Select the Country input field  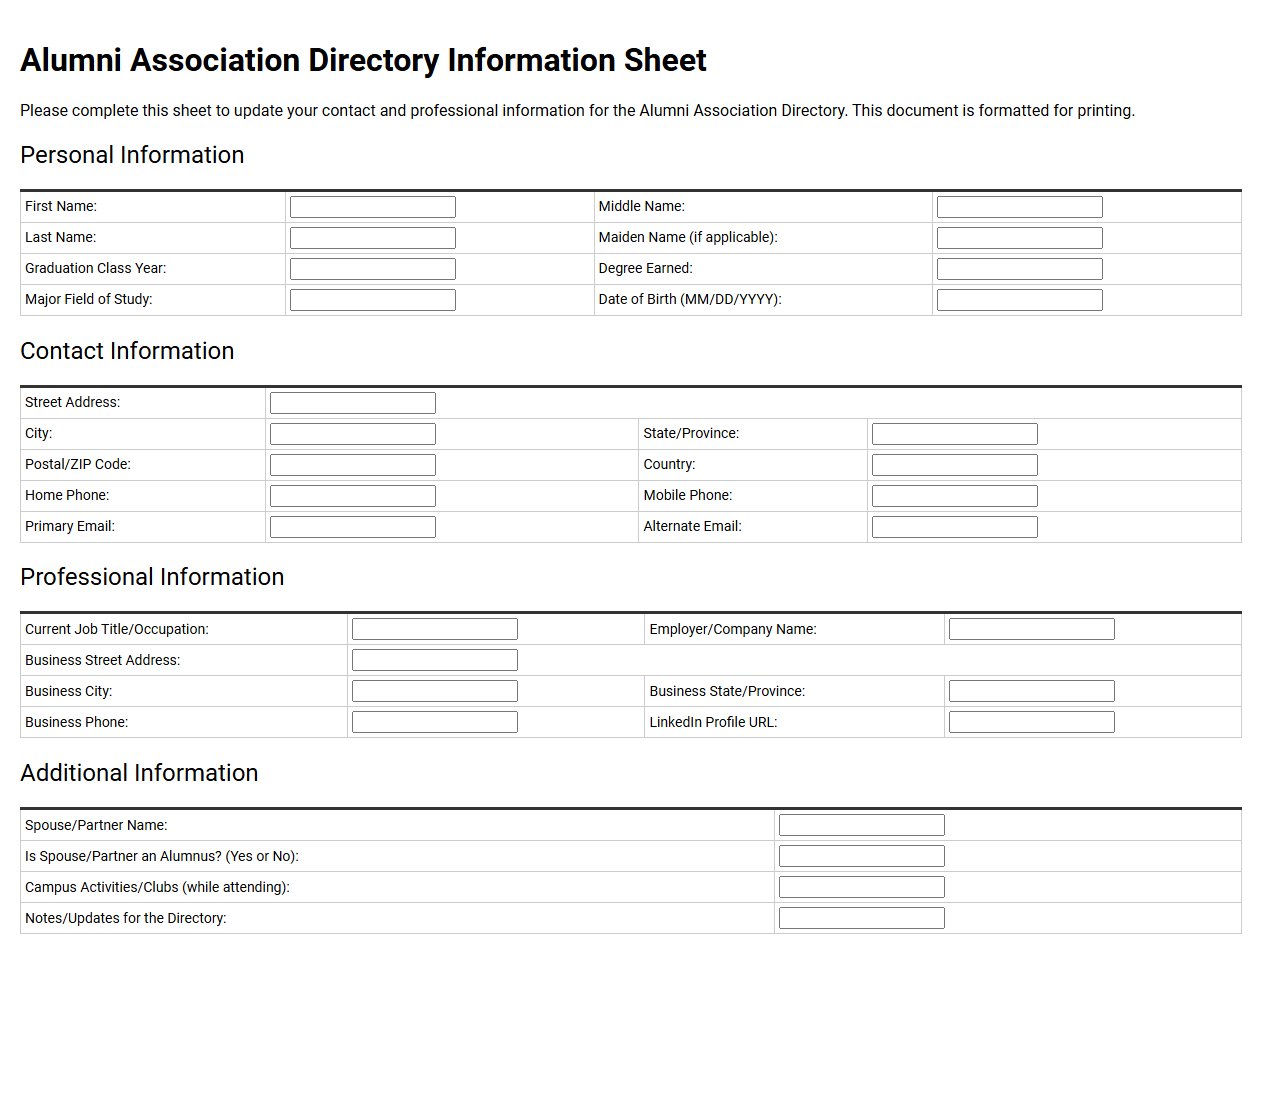tap(955, 465)
